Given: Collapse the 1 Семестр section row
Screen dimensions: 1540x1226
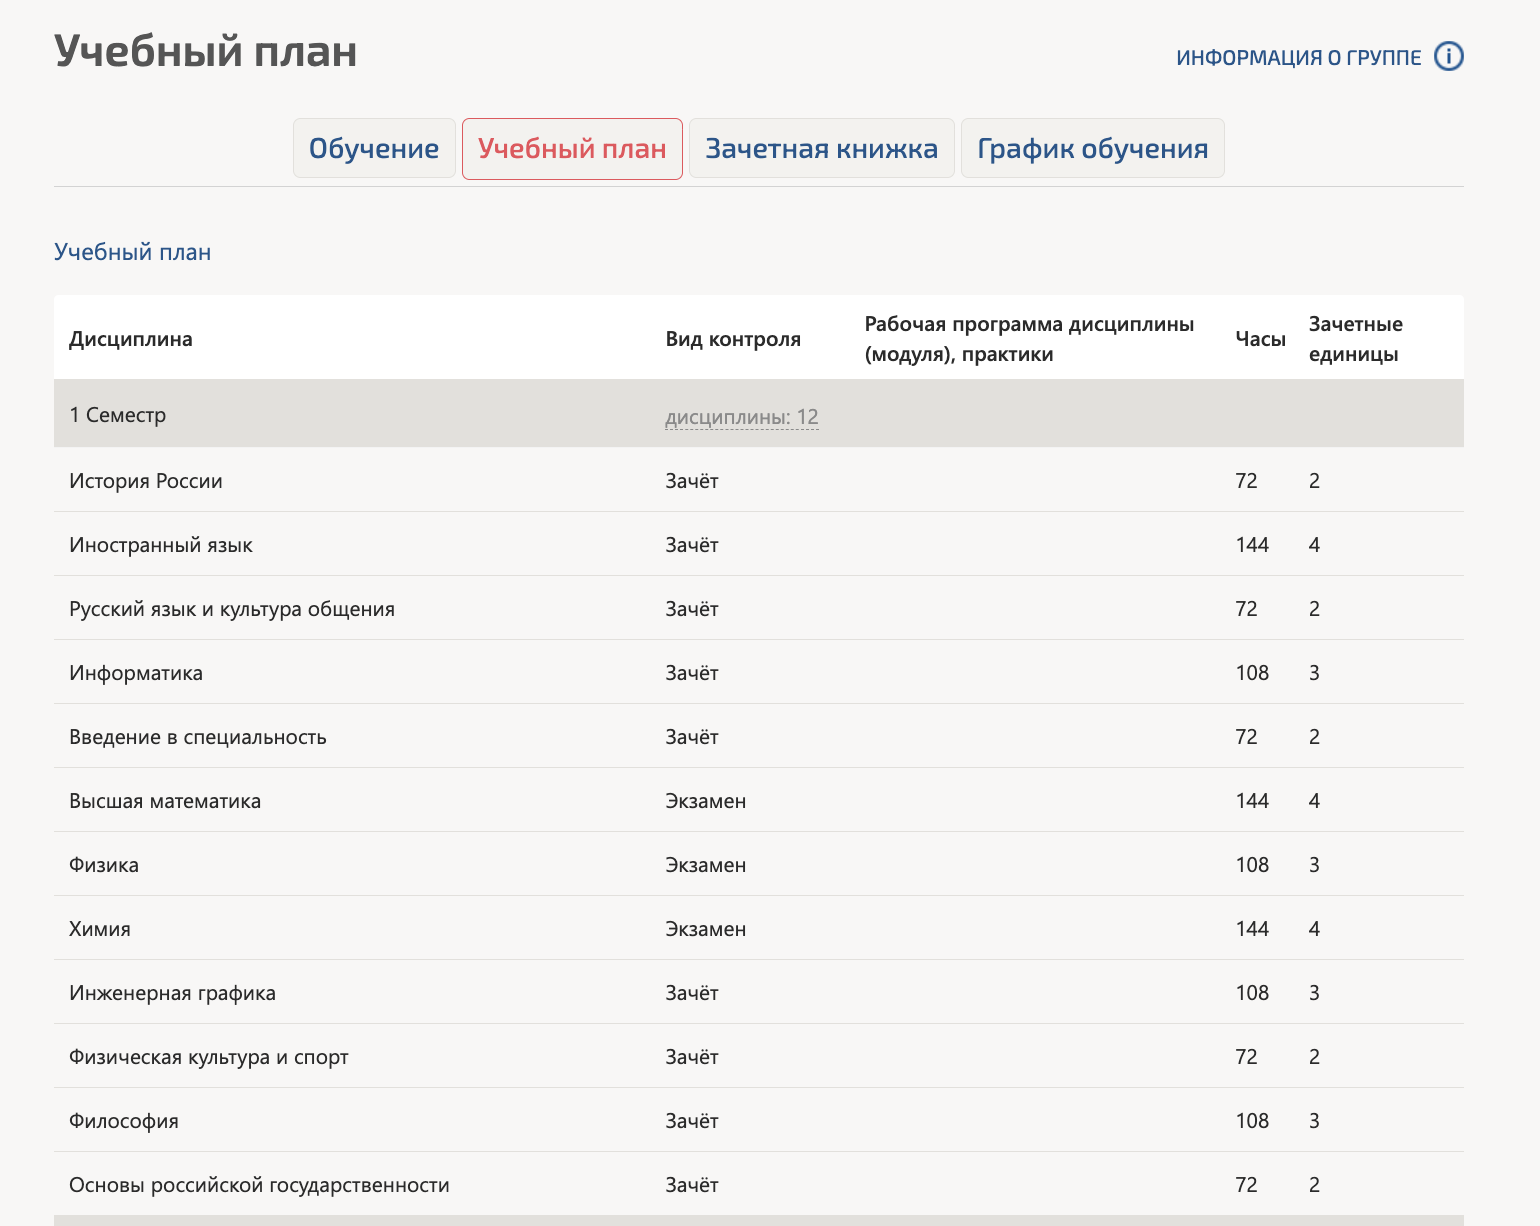Looking at the screenshot, I should tap(759, 414).
